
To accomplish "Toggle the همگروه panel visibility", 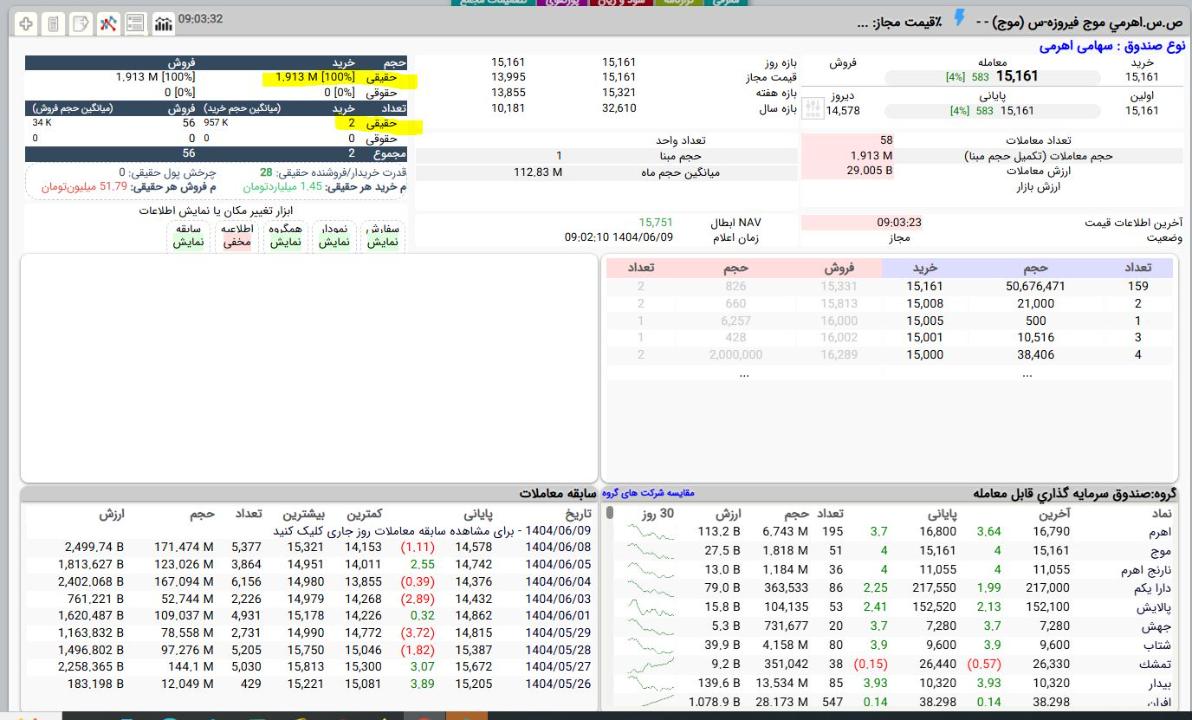I will [x=287, y=235].
